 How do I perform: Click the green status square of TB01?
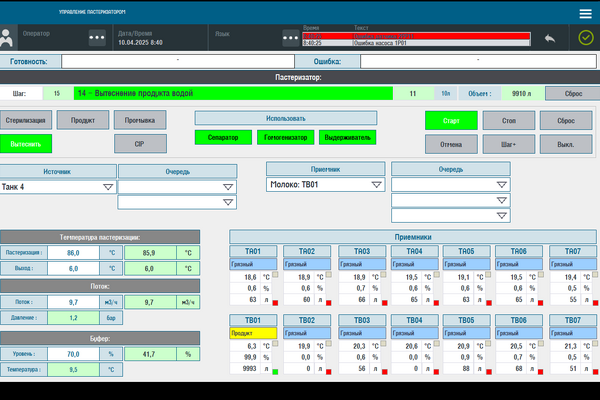(x=275, y=372)
